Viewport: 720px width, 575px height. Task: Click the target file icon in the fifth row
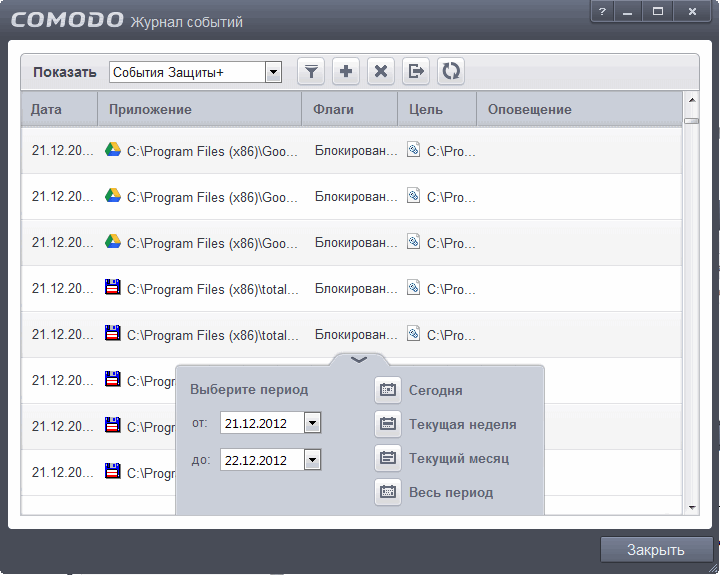pyautogui.click(x=413, y=333)
